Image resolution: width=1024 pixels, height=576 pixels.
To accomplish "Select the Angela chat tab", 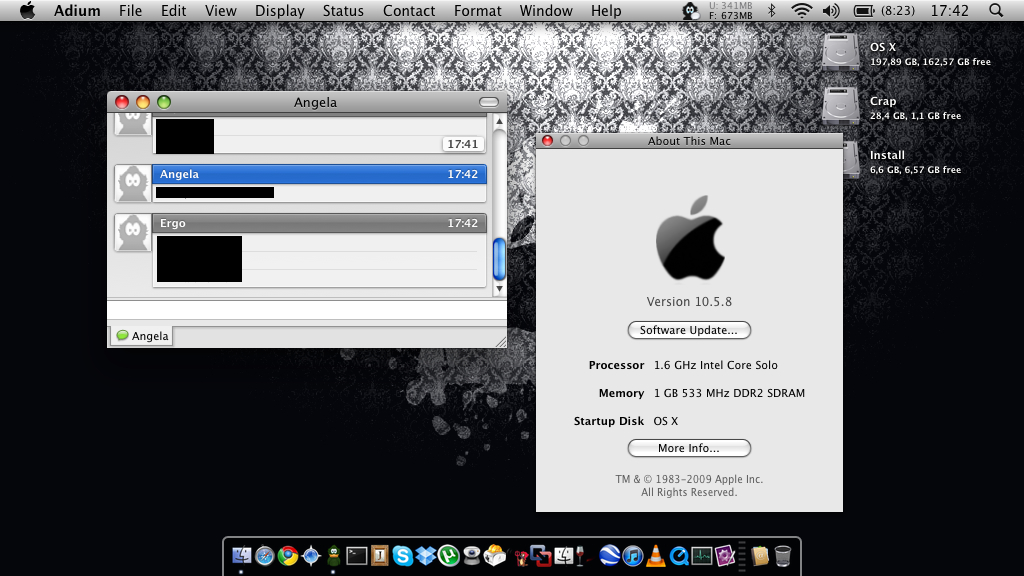I will pyautogui.click(x=142, y=336).
